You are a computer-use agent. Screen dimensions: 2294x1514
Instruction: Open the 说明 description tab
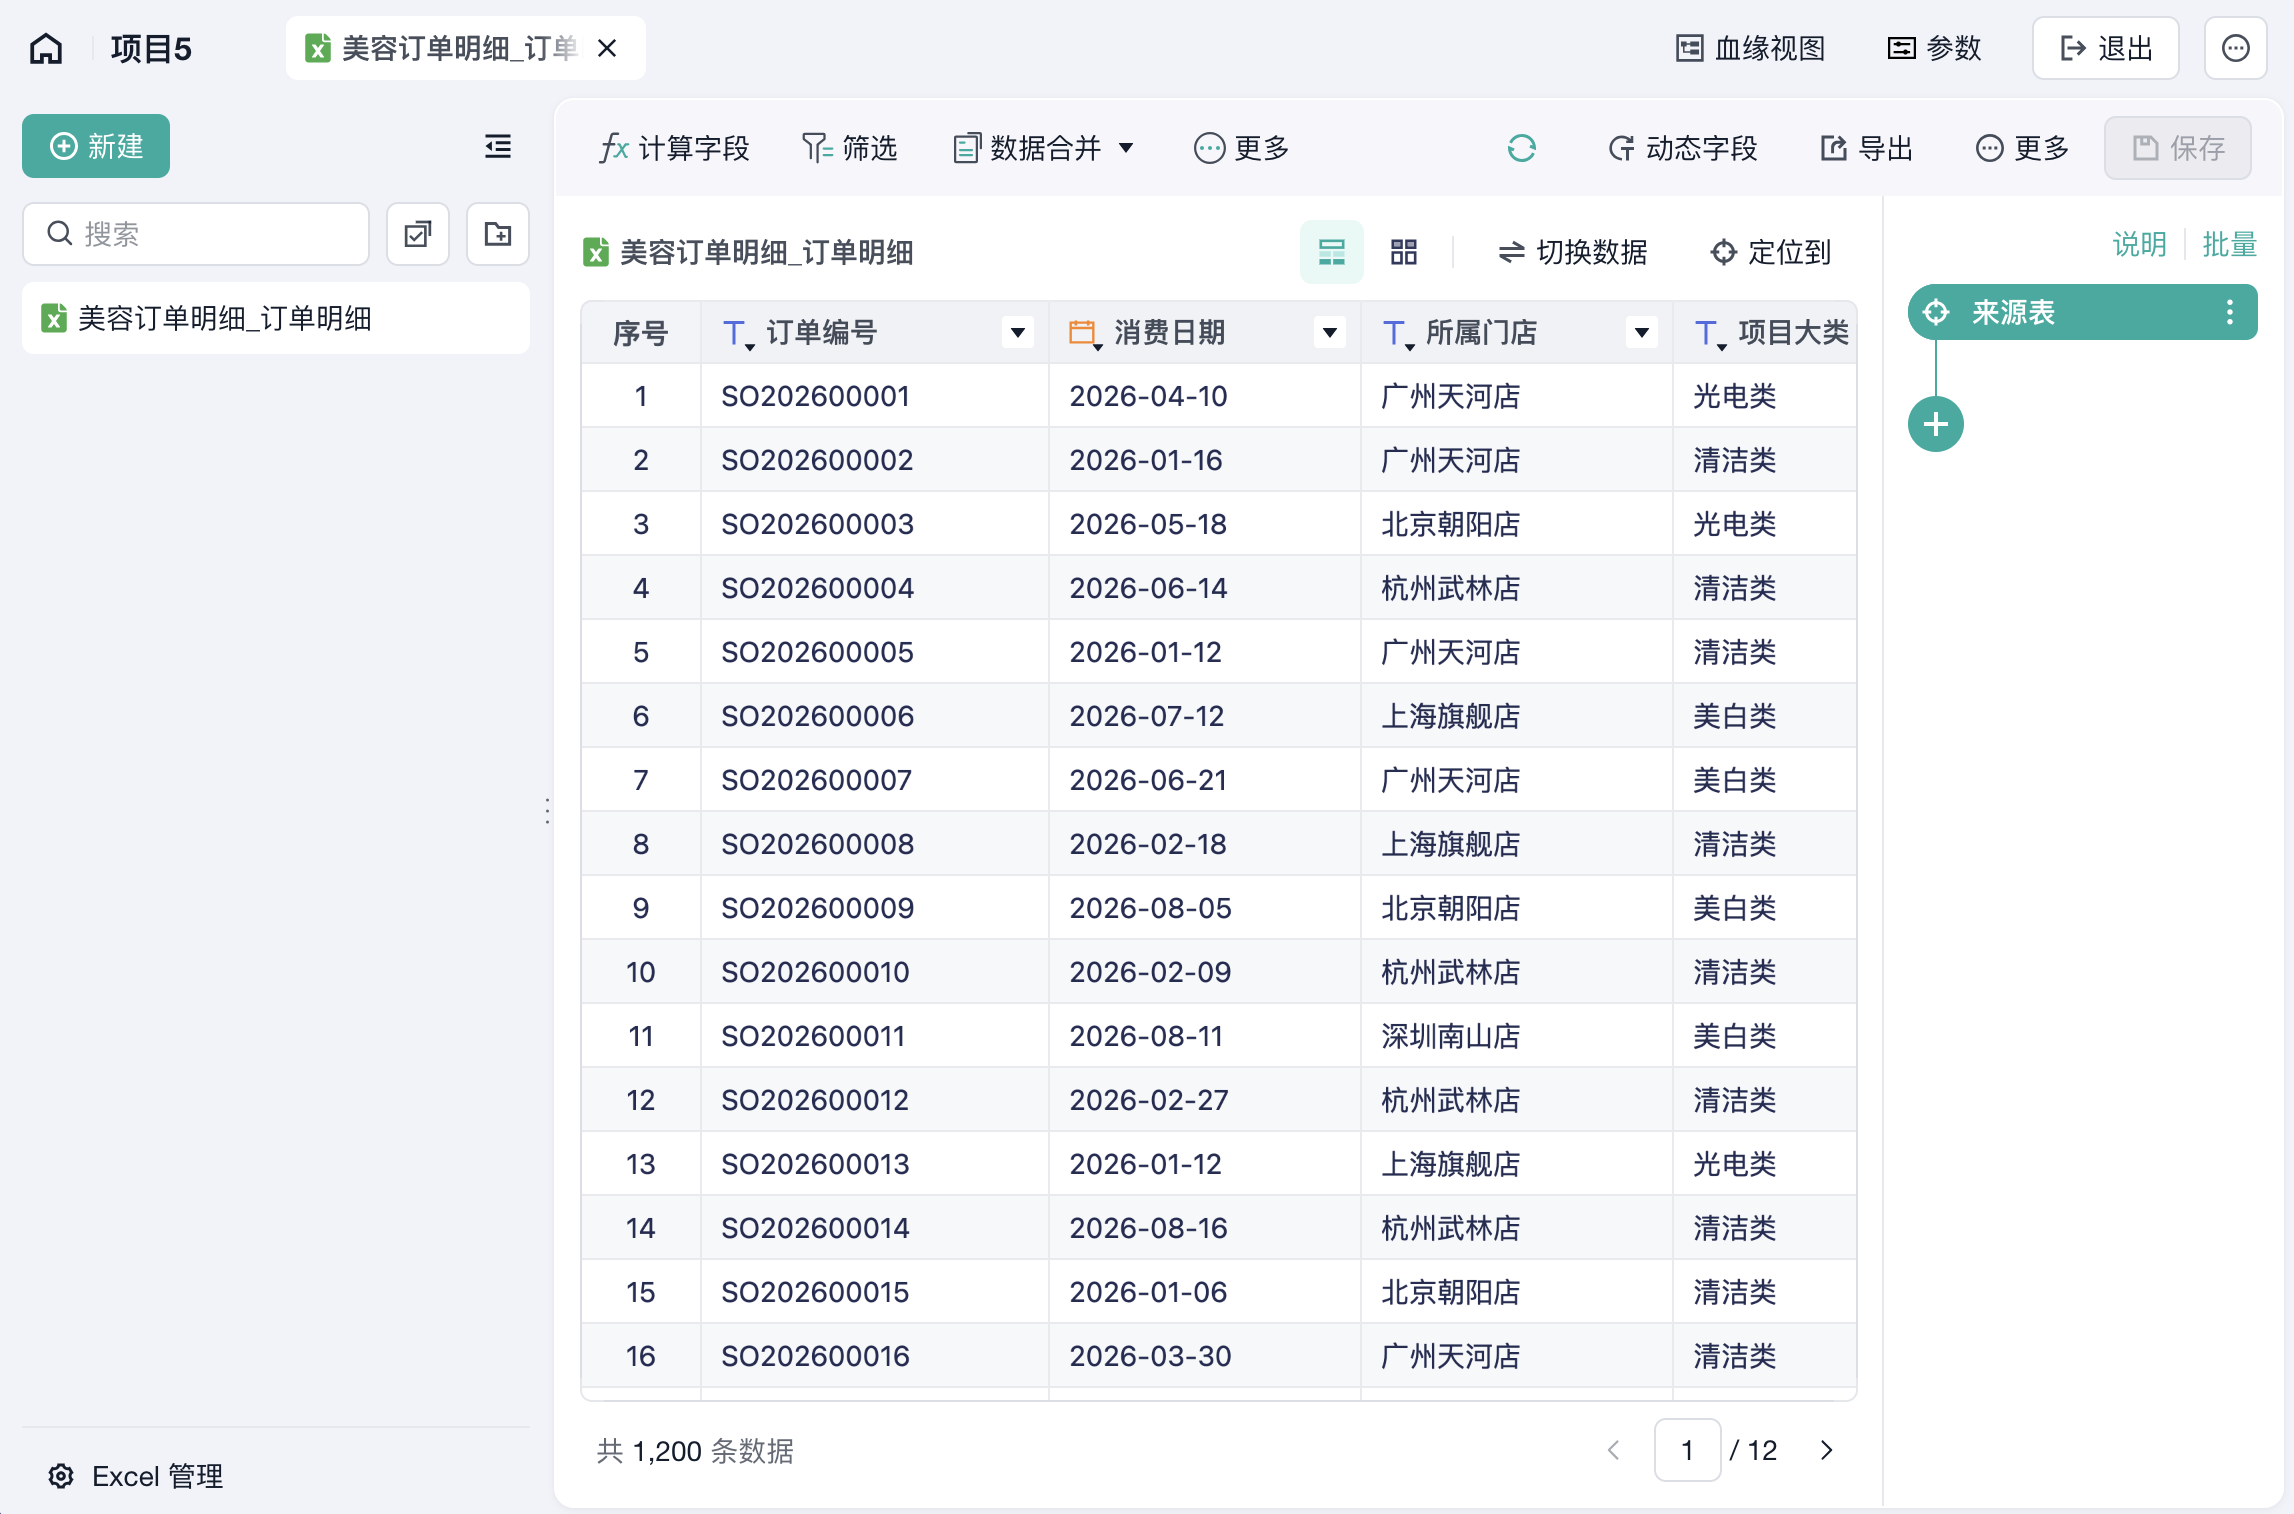tap(2140, 244)
